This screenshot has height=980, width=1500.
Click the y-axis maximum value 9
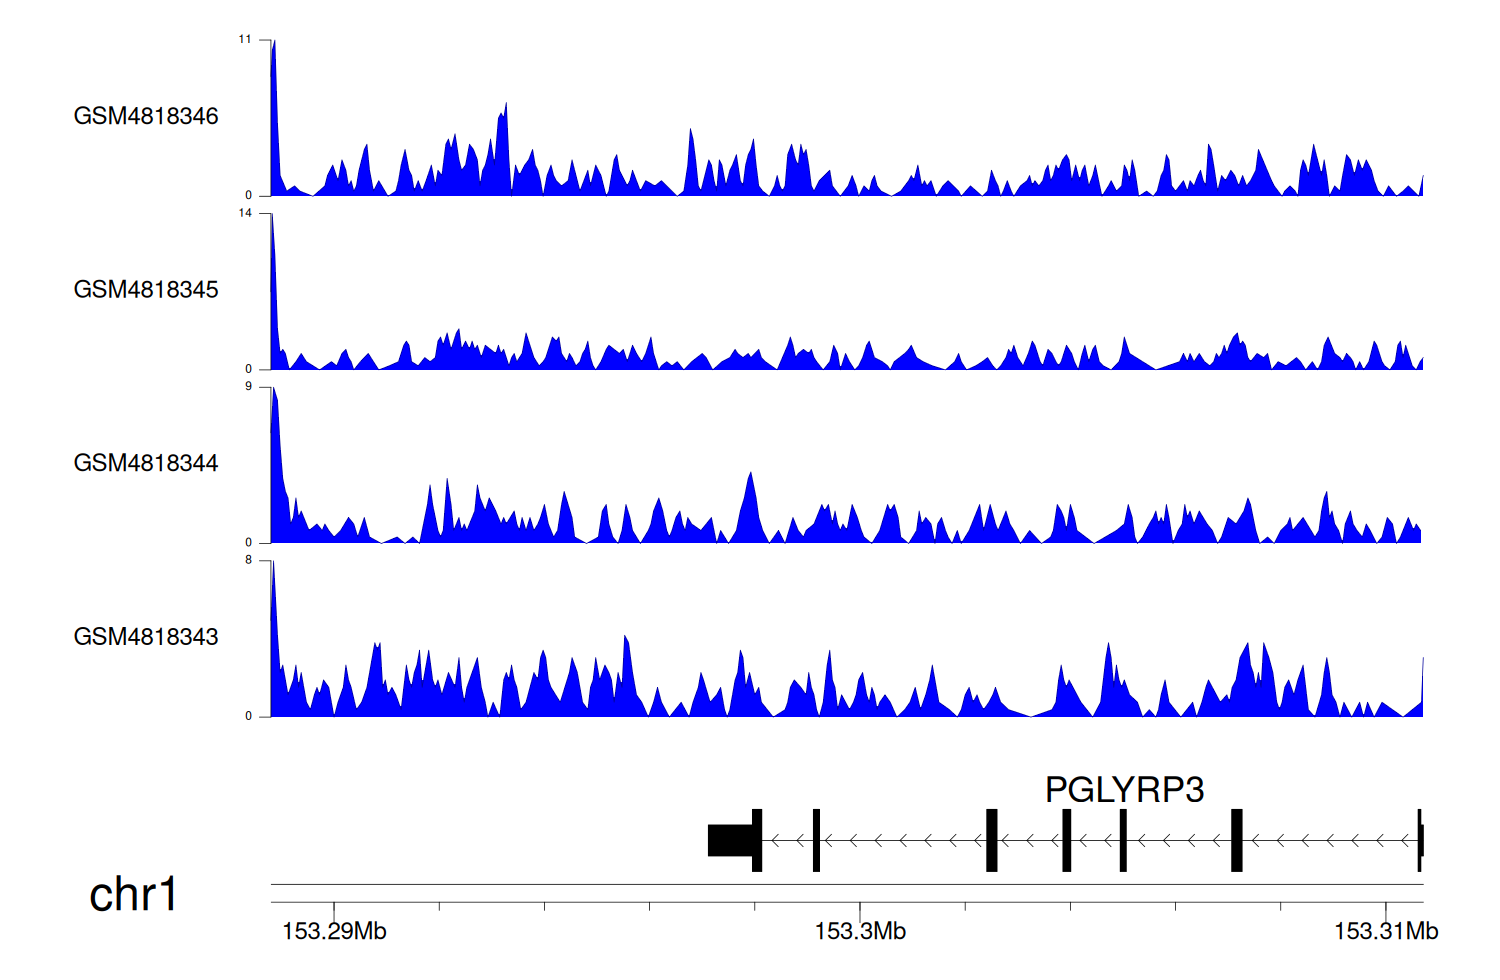pos(248,387)
